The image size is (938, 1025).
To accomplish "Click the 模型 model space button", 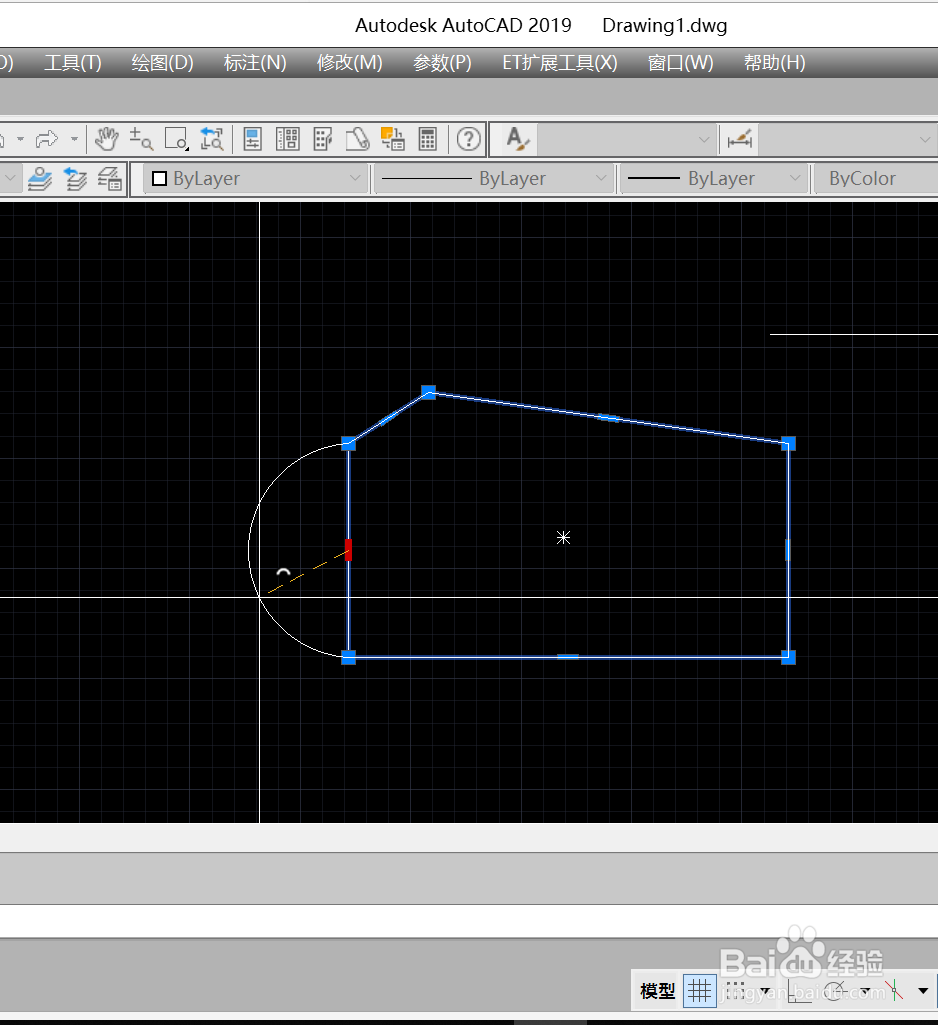I will coord(658,991).
